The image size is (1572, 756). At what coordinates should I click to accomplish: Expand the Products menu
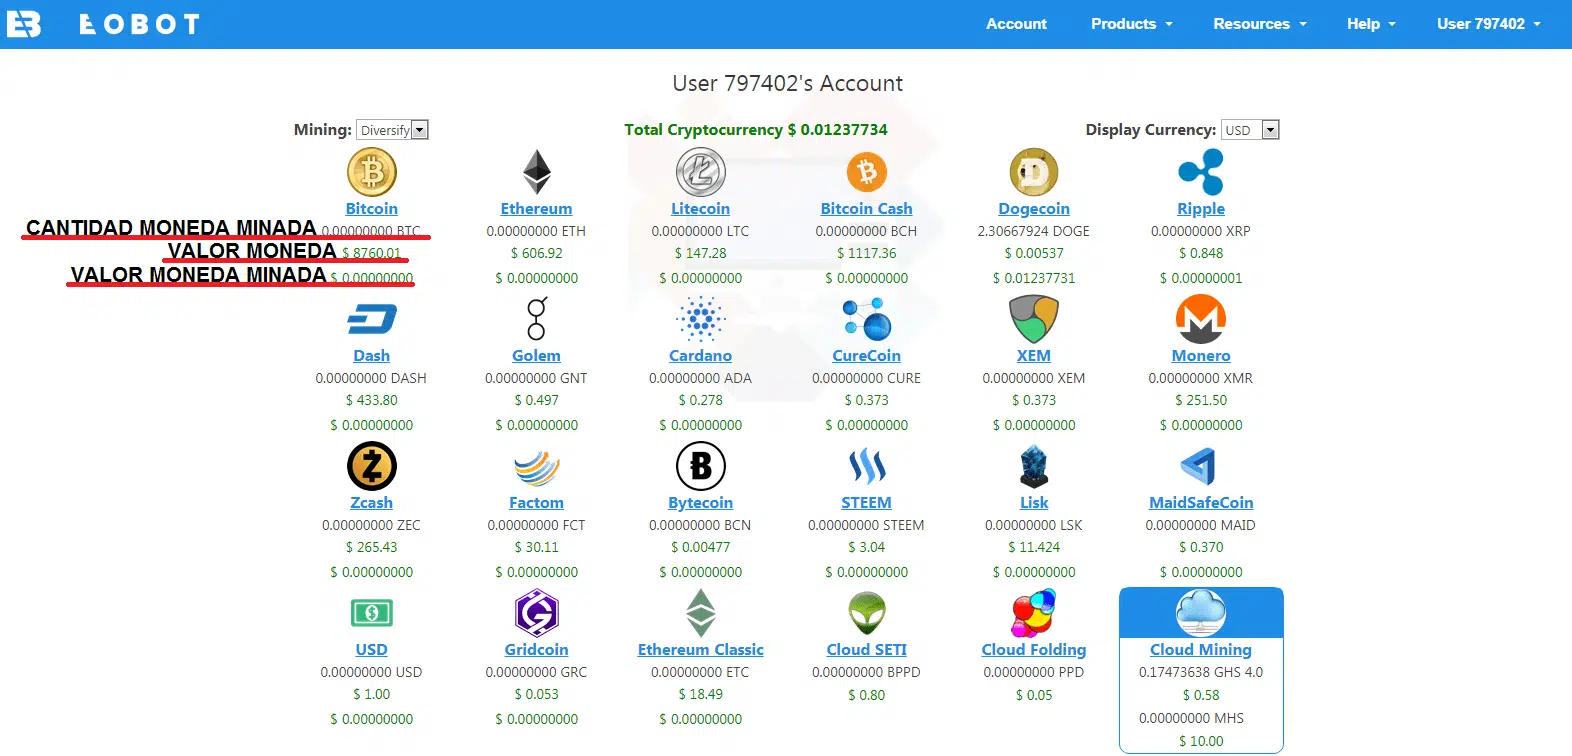[1131, 24]
